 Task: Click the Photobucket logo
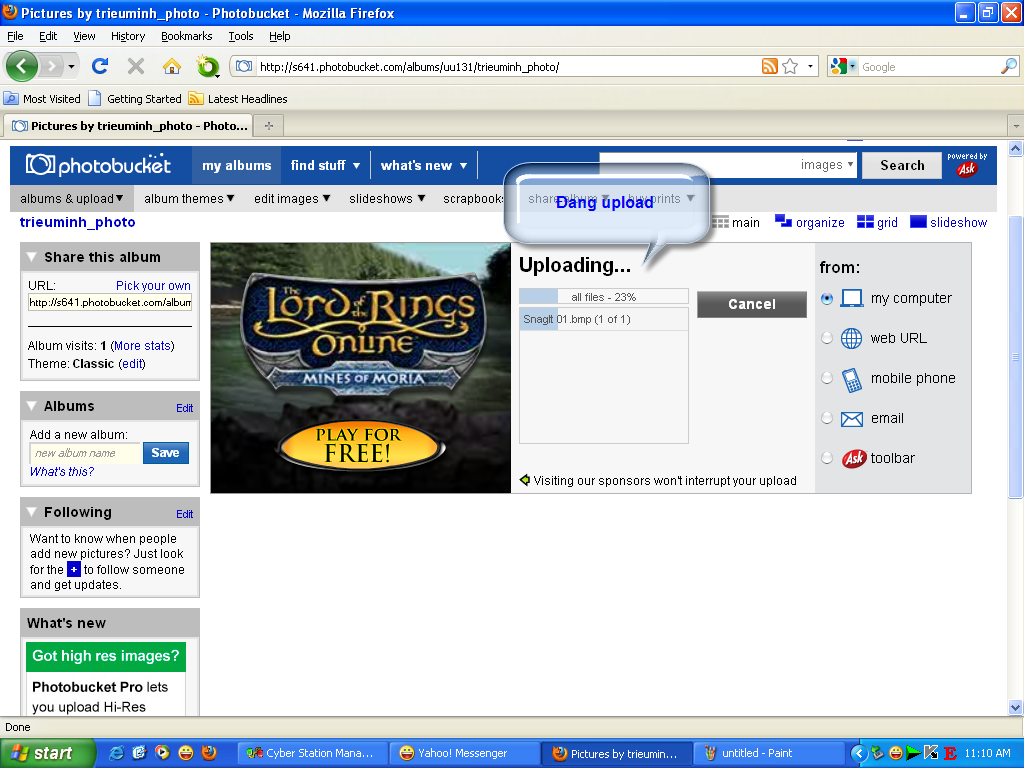pos(99,165)
